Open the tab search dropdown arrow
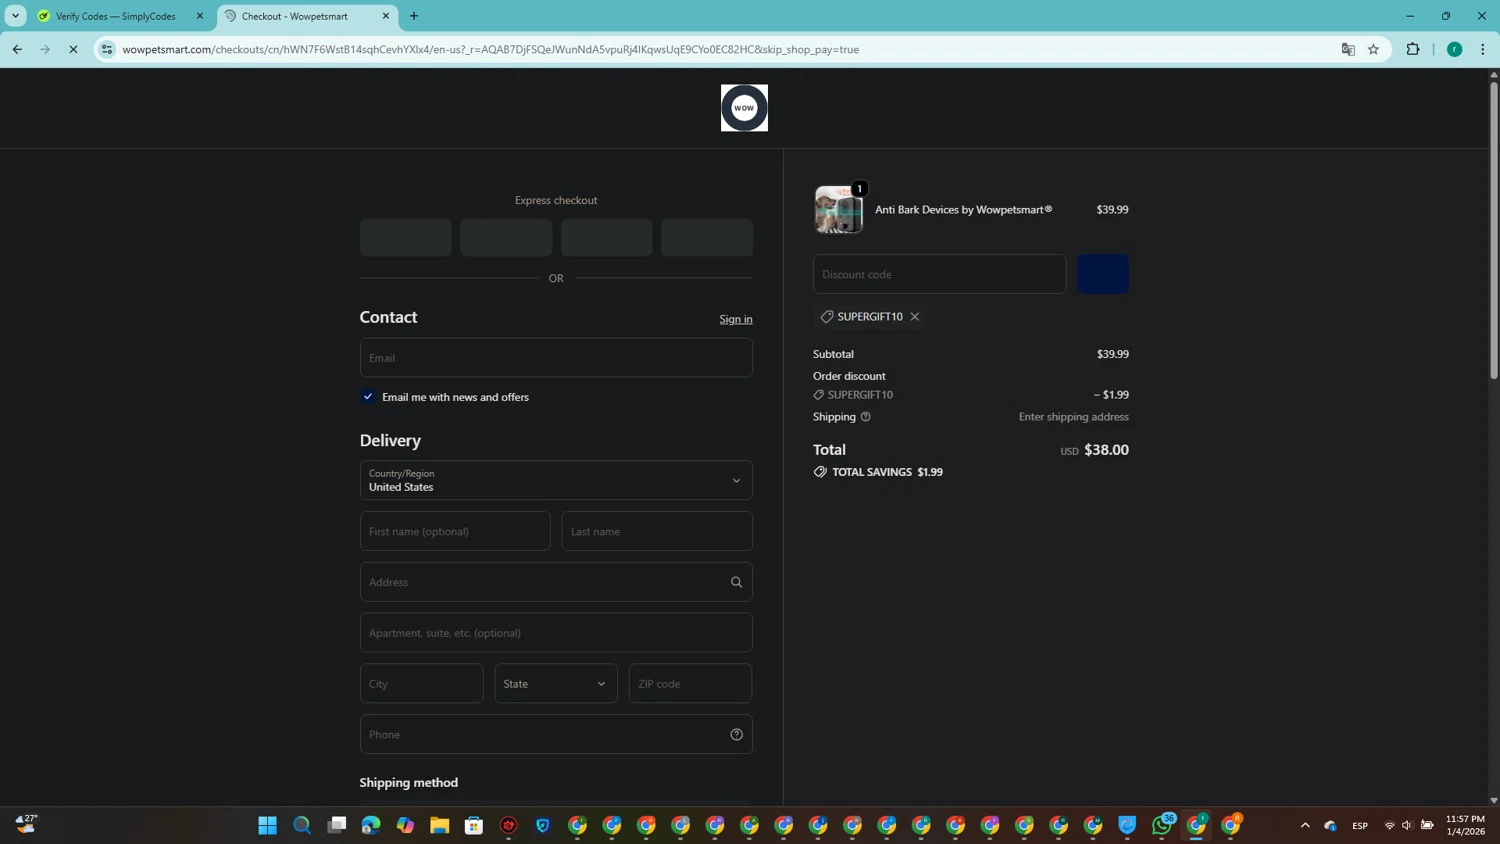This screenshot has width=1500, height=844. 15,16
